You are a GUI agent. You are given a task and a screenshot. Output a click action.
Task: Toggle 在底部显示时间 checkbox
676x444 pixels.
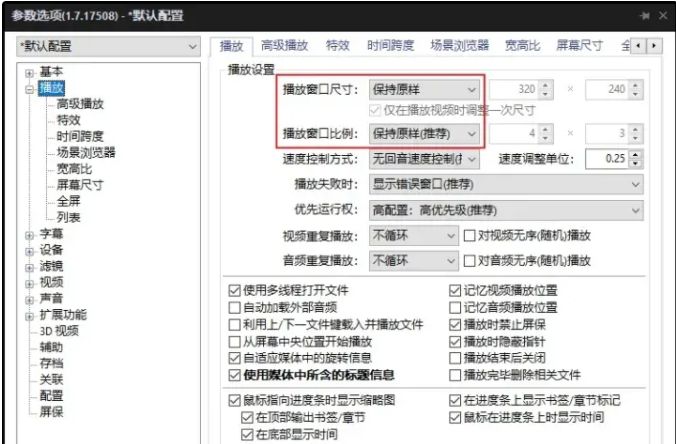click(247, 435)
